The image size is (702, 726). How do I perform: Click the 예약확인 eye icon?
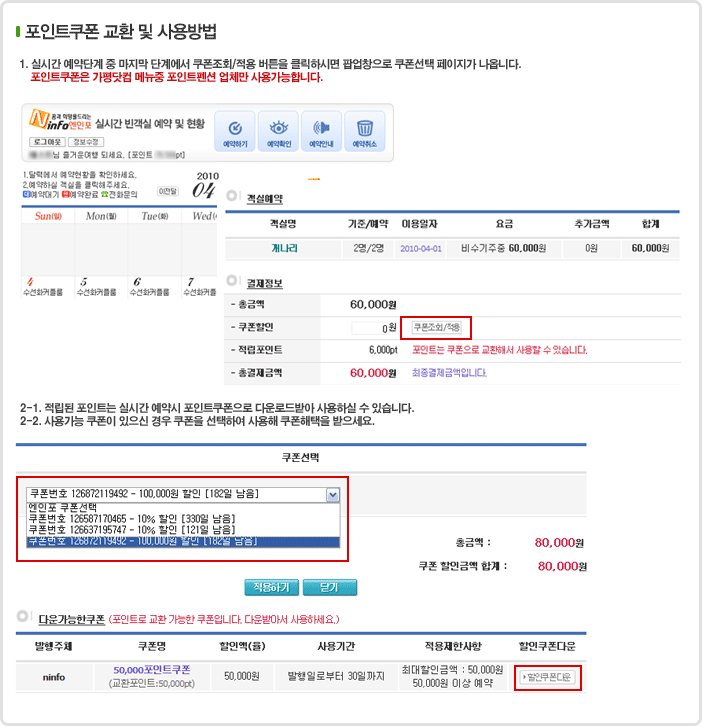pyautogui.click(x=279, y=133)
